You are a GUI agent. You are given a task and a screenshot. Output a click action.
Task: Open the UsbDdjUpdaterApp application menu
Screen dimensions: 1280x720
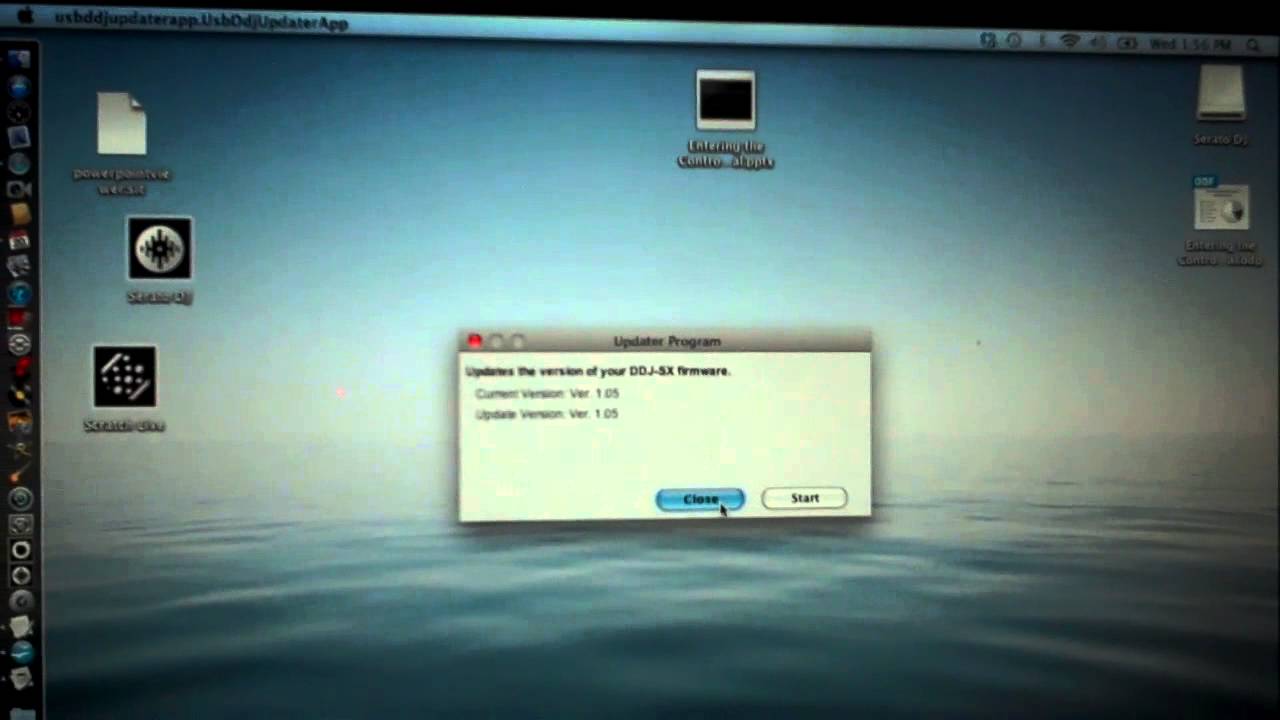pos(201,21)
